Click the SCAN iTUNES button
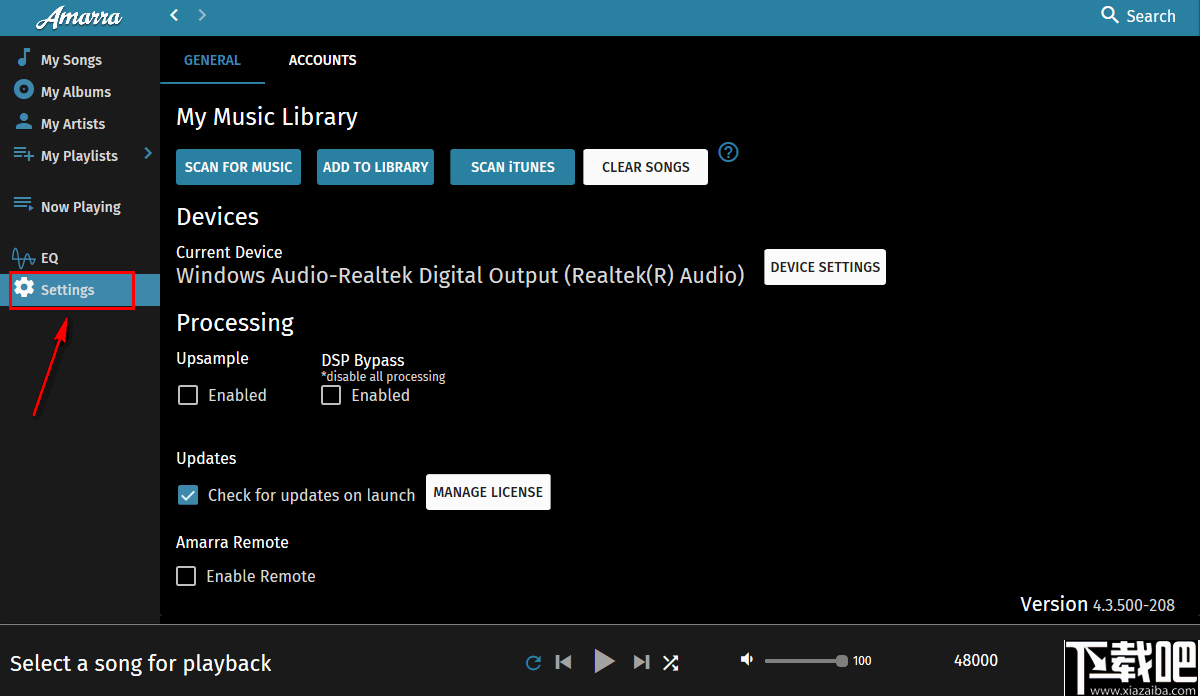Viewport: 1200px width, 696px height. pos(512,167)
